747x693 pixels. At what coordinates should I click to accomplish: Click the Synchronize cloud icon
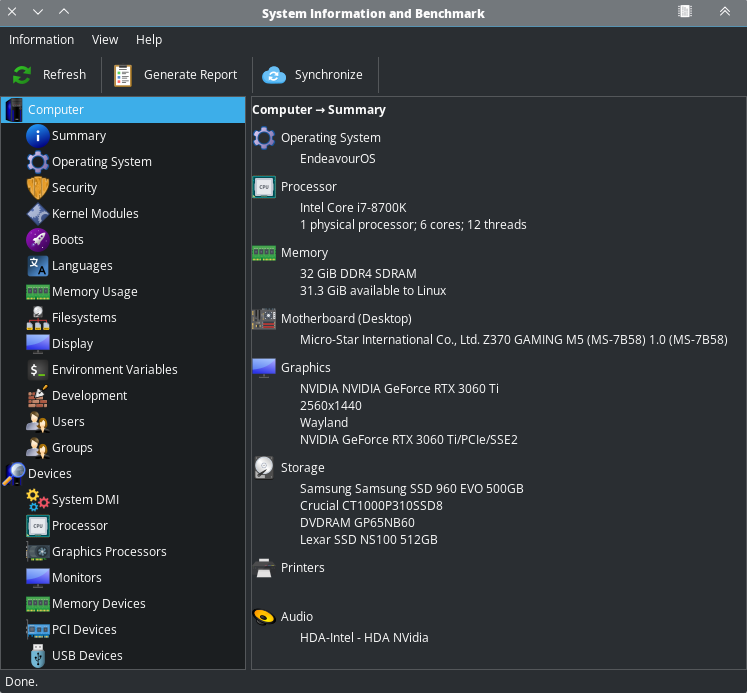pyautogui.click(x=274, y=75)
